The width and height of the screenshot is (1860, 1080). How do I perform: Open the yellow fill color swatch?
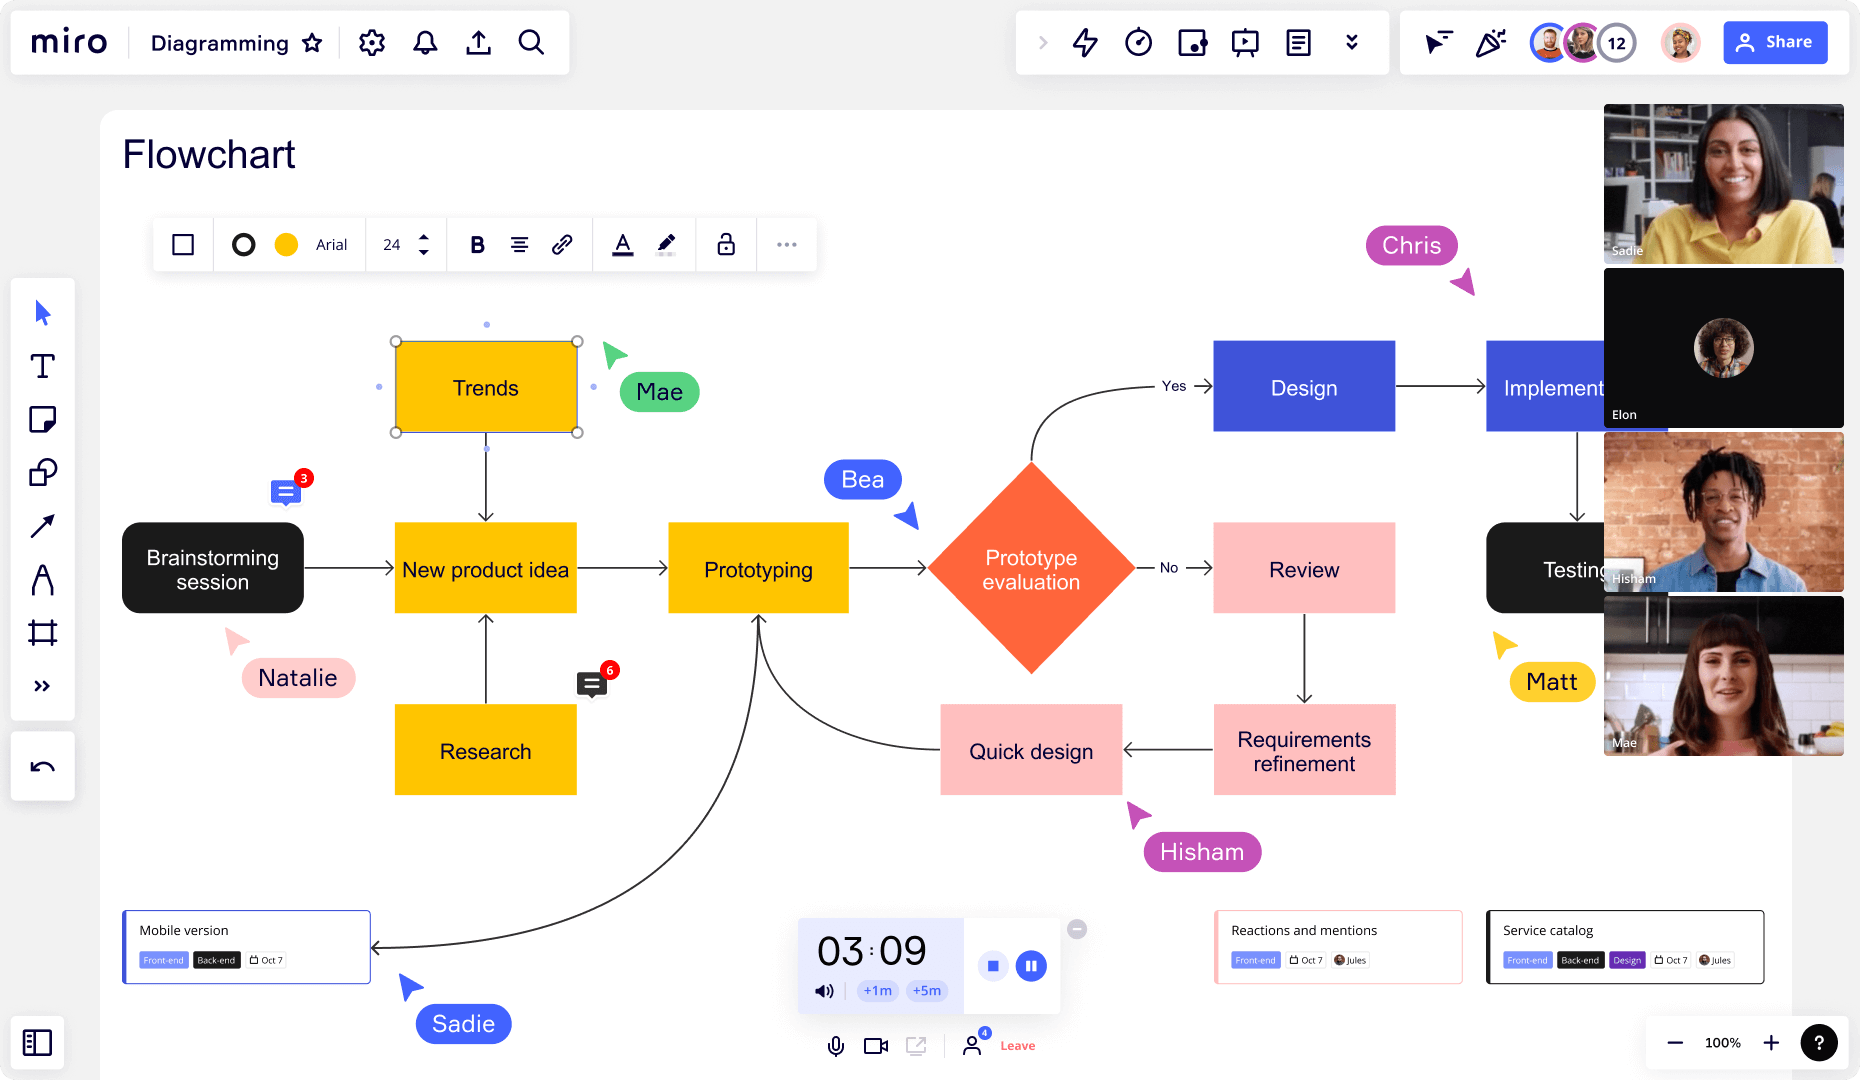tap(286, 244)
